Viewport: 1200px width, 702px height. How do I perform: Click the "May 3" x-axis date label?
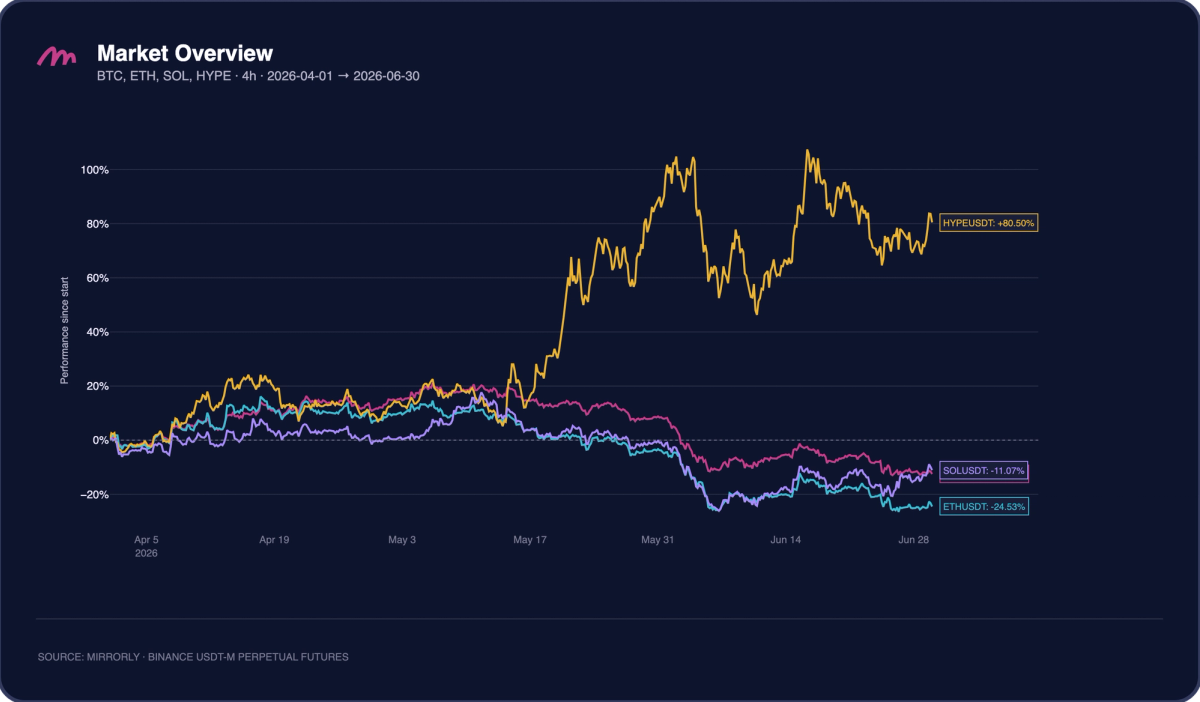(x=401, y=540)
